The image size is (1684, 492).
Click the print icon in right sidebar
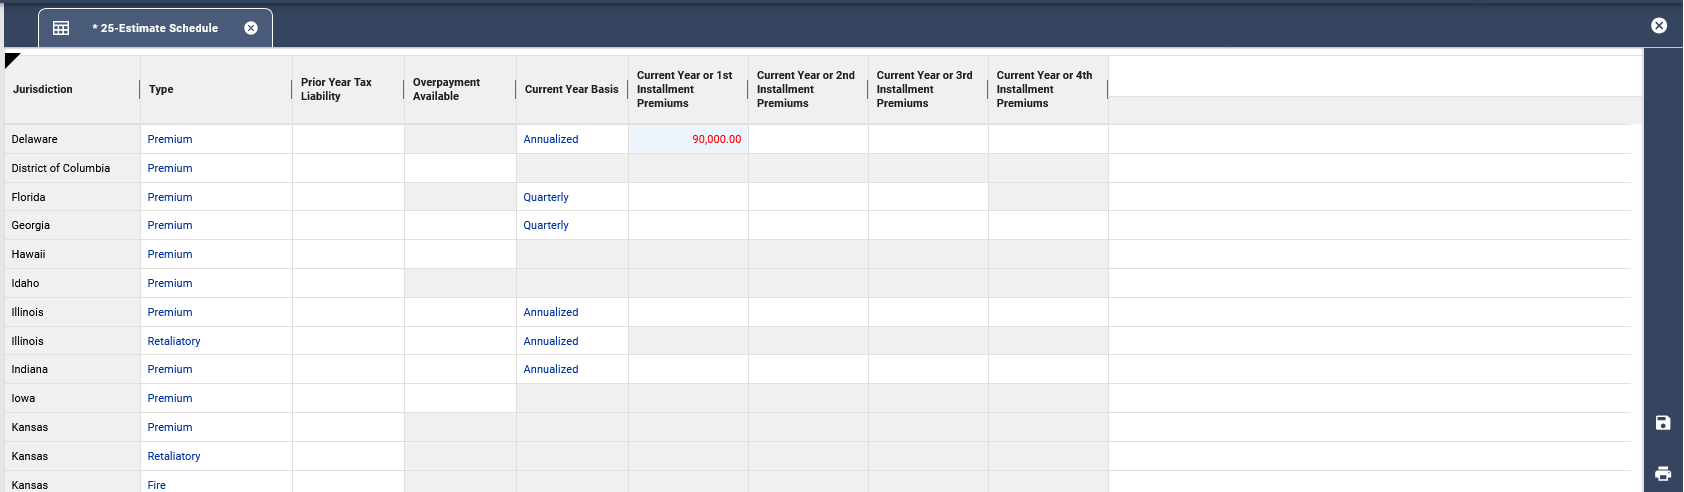[x=1663, y=474]
